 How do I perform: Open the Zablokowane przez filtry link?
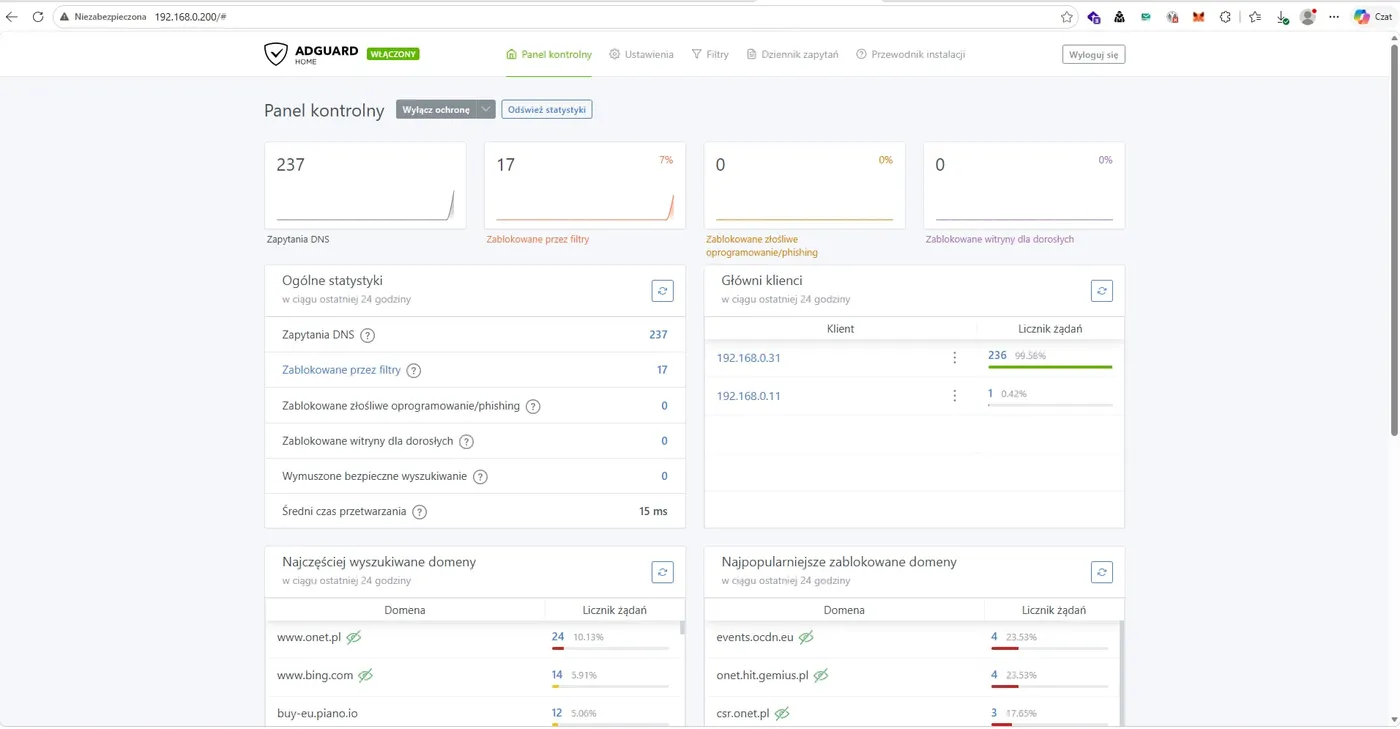341,370
